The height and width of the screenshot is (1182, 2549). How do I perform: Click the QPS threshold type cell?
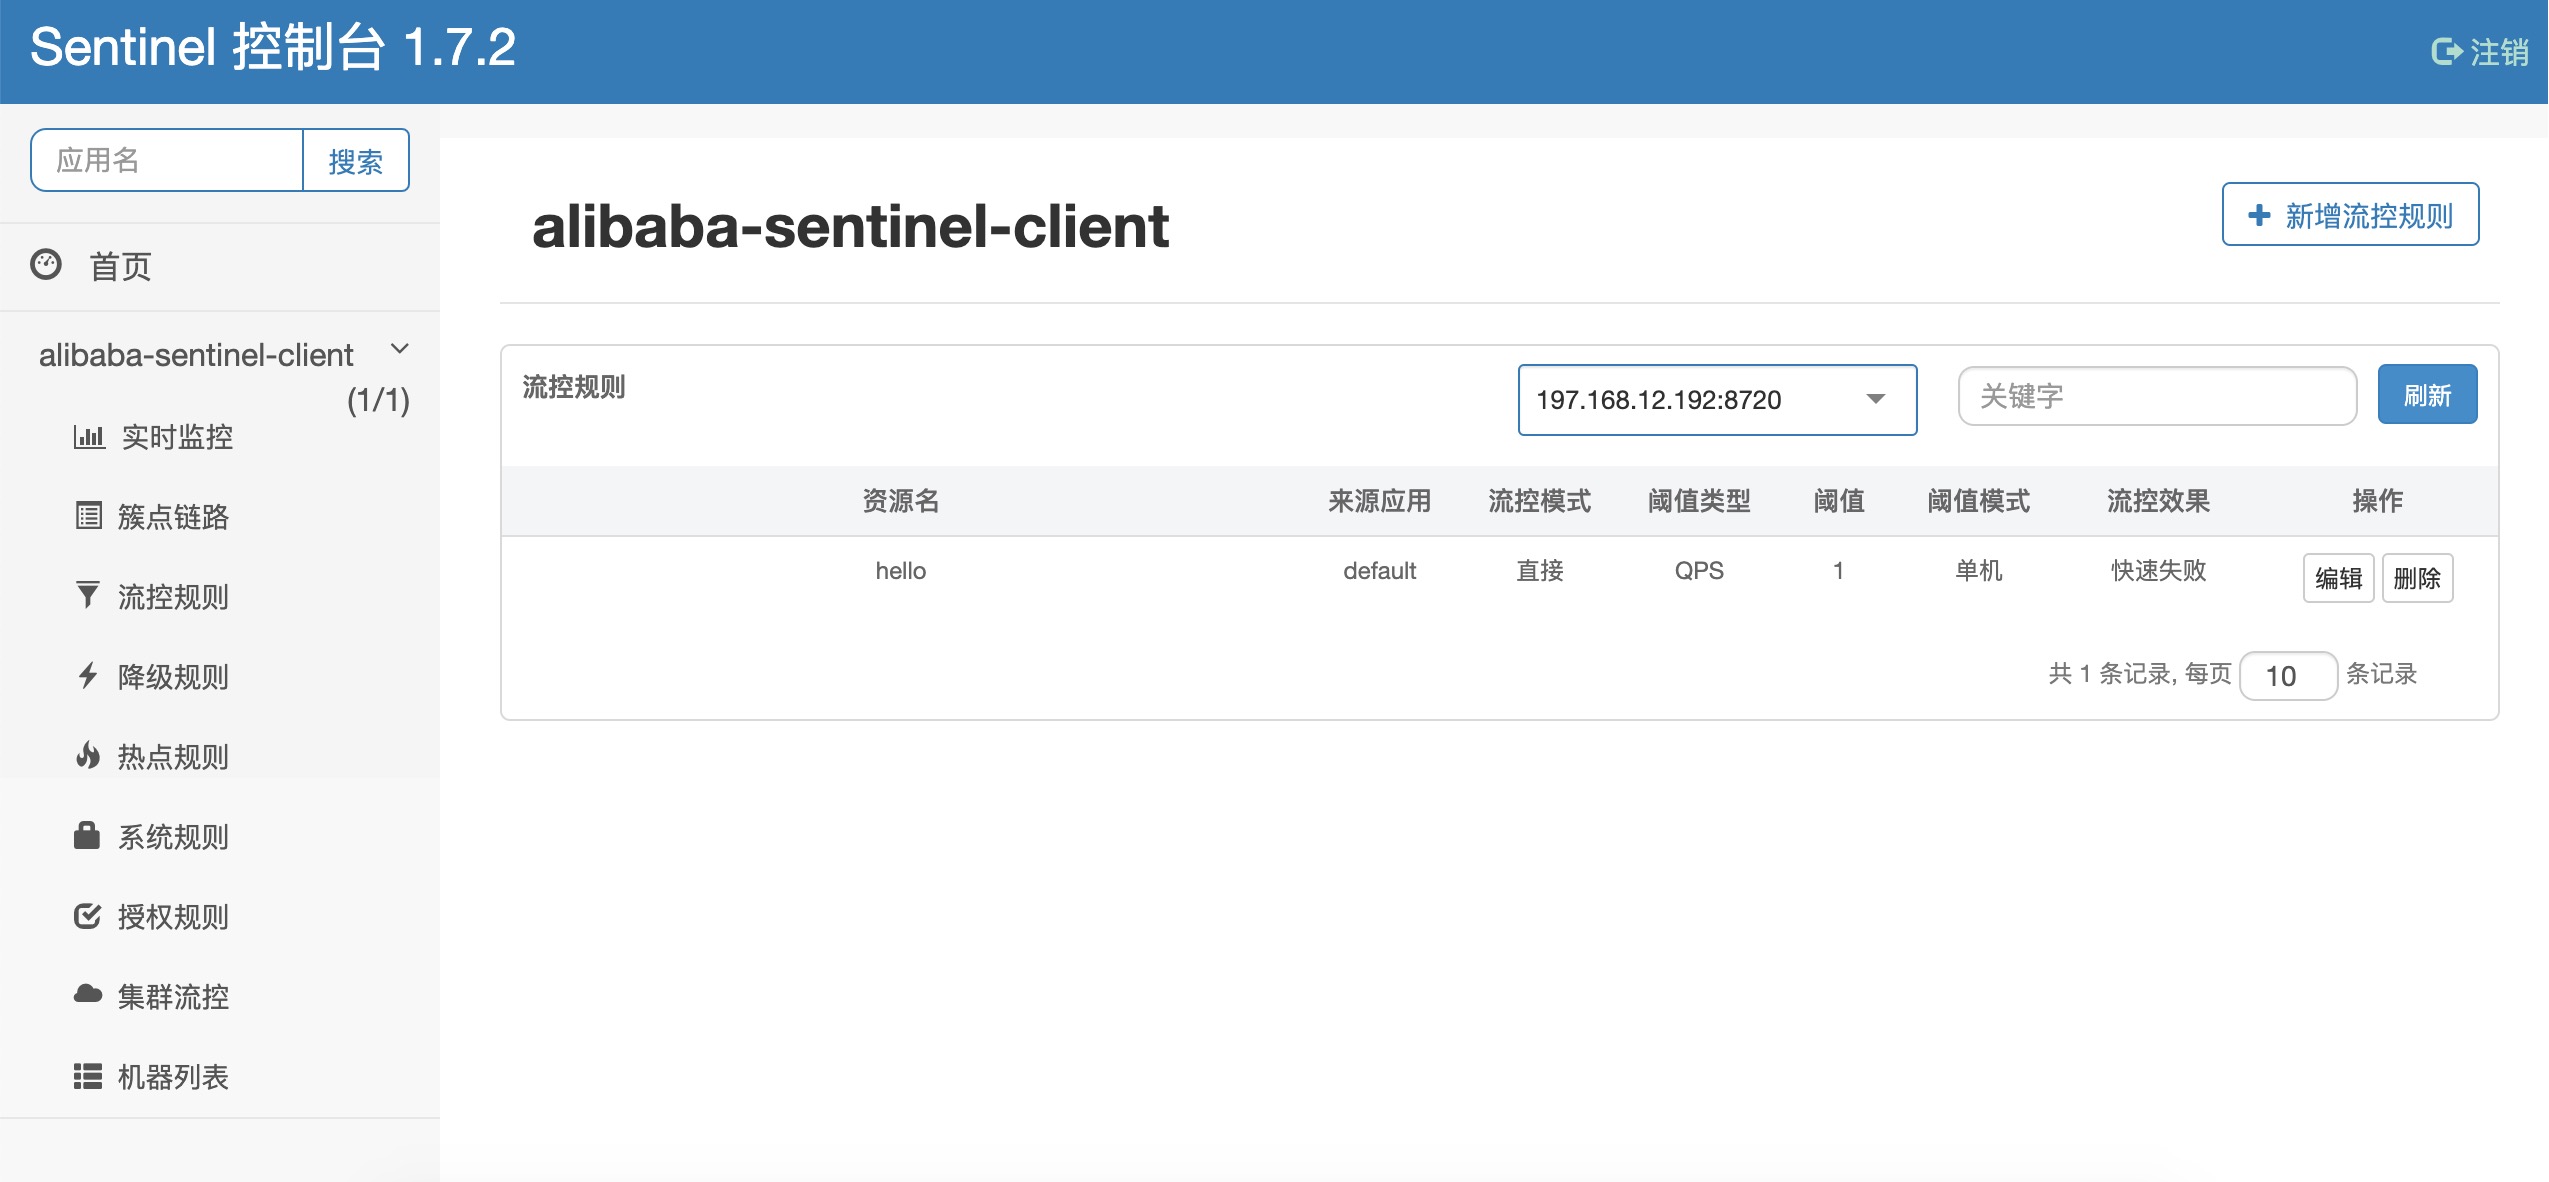tap(1699, 570)
